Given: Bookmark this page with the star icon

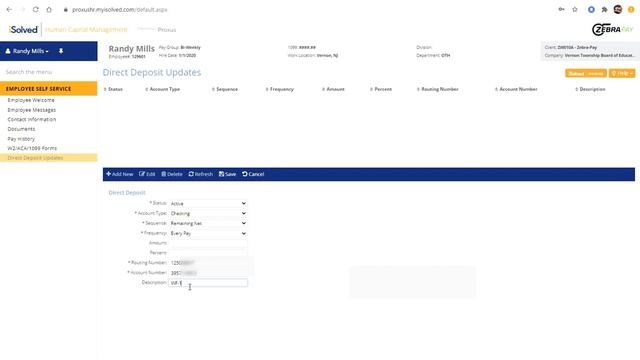Looking at the screenshot, I should coord(575,9).
